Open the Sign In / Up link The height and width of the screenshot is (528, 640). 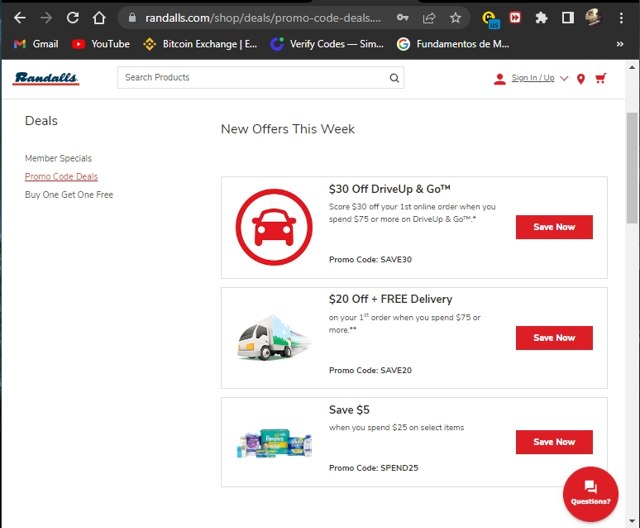533,78
